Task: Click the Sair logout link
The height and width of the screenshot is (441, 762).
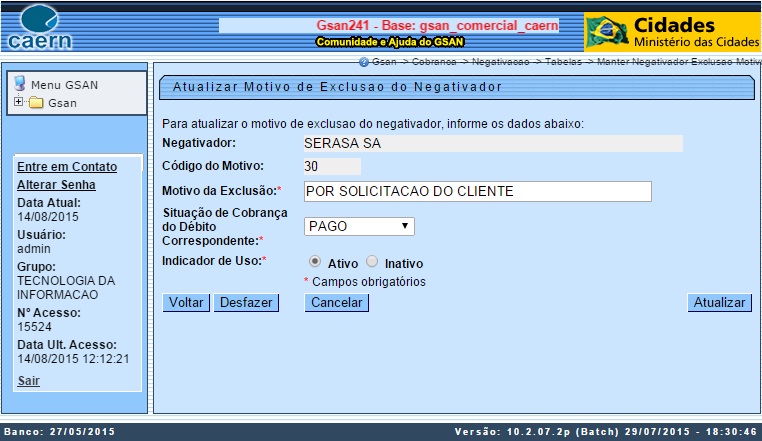Action: coord(29,381)
